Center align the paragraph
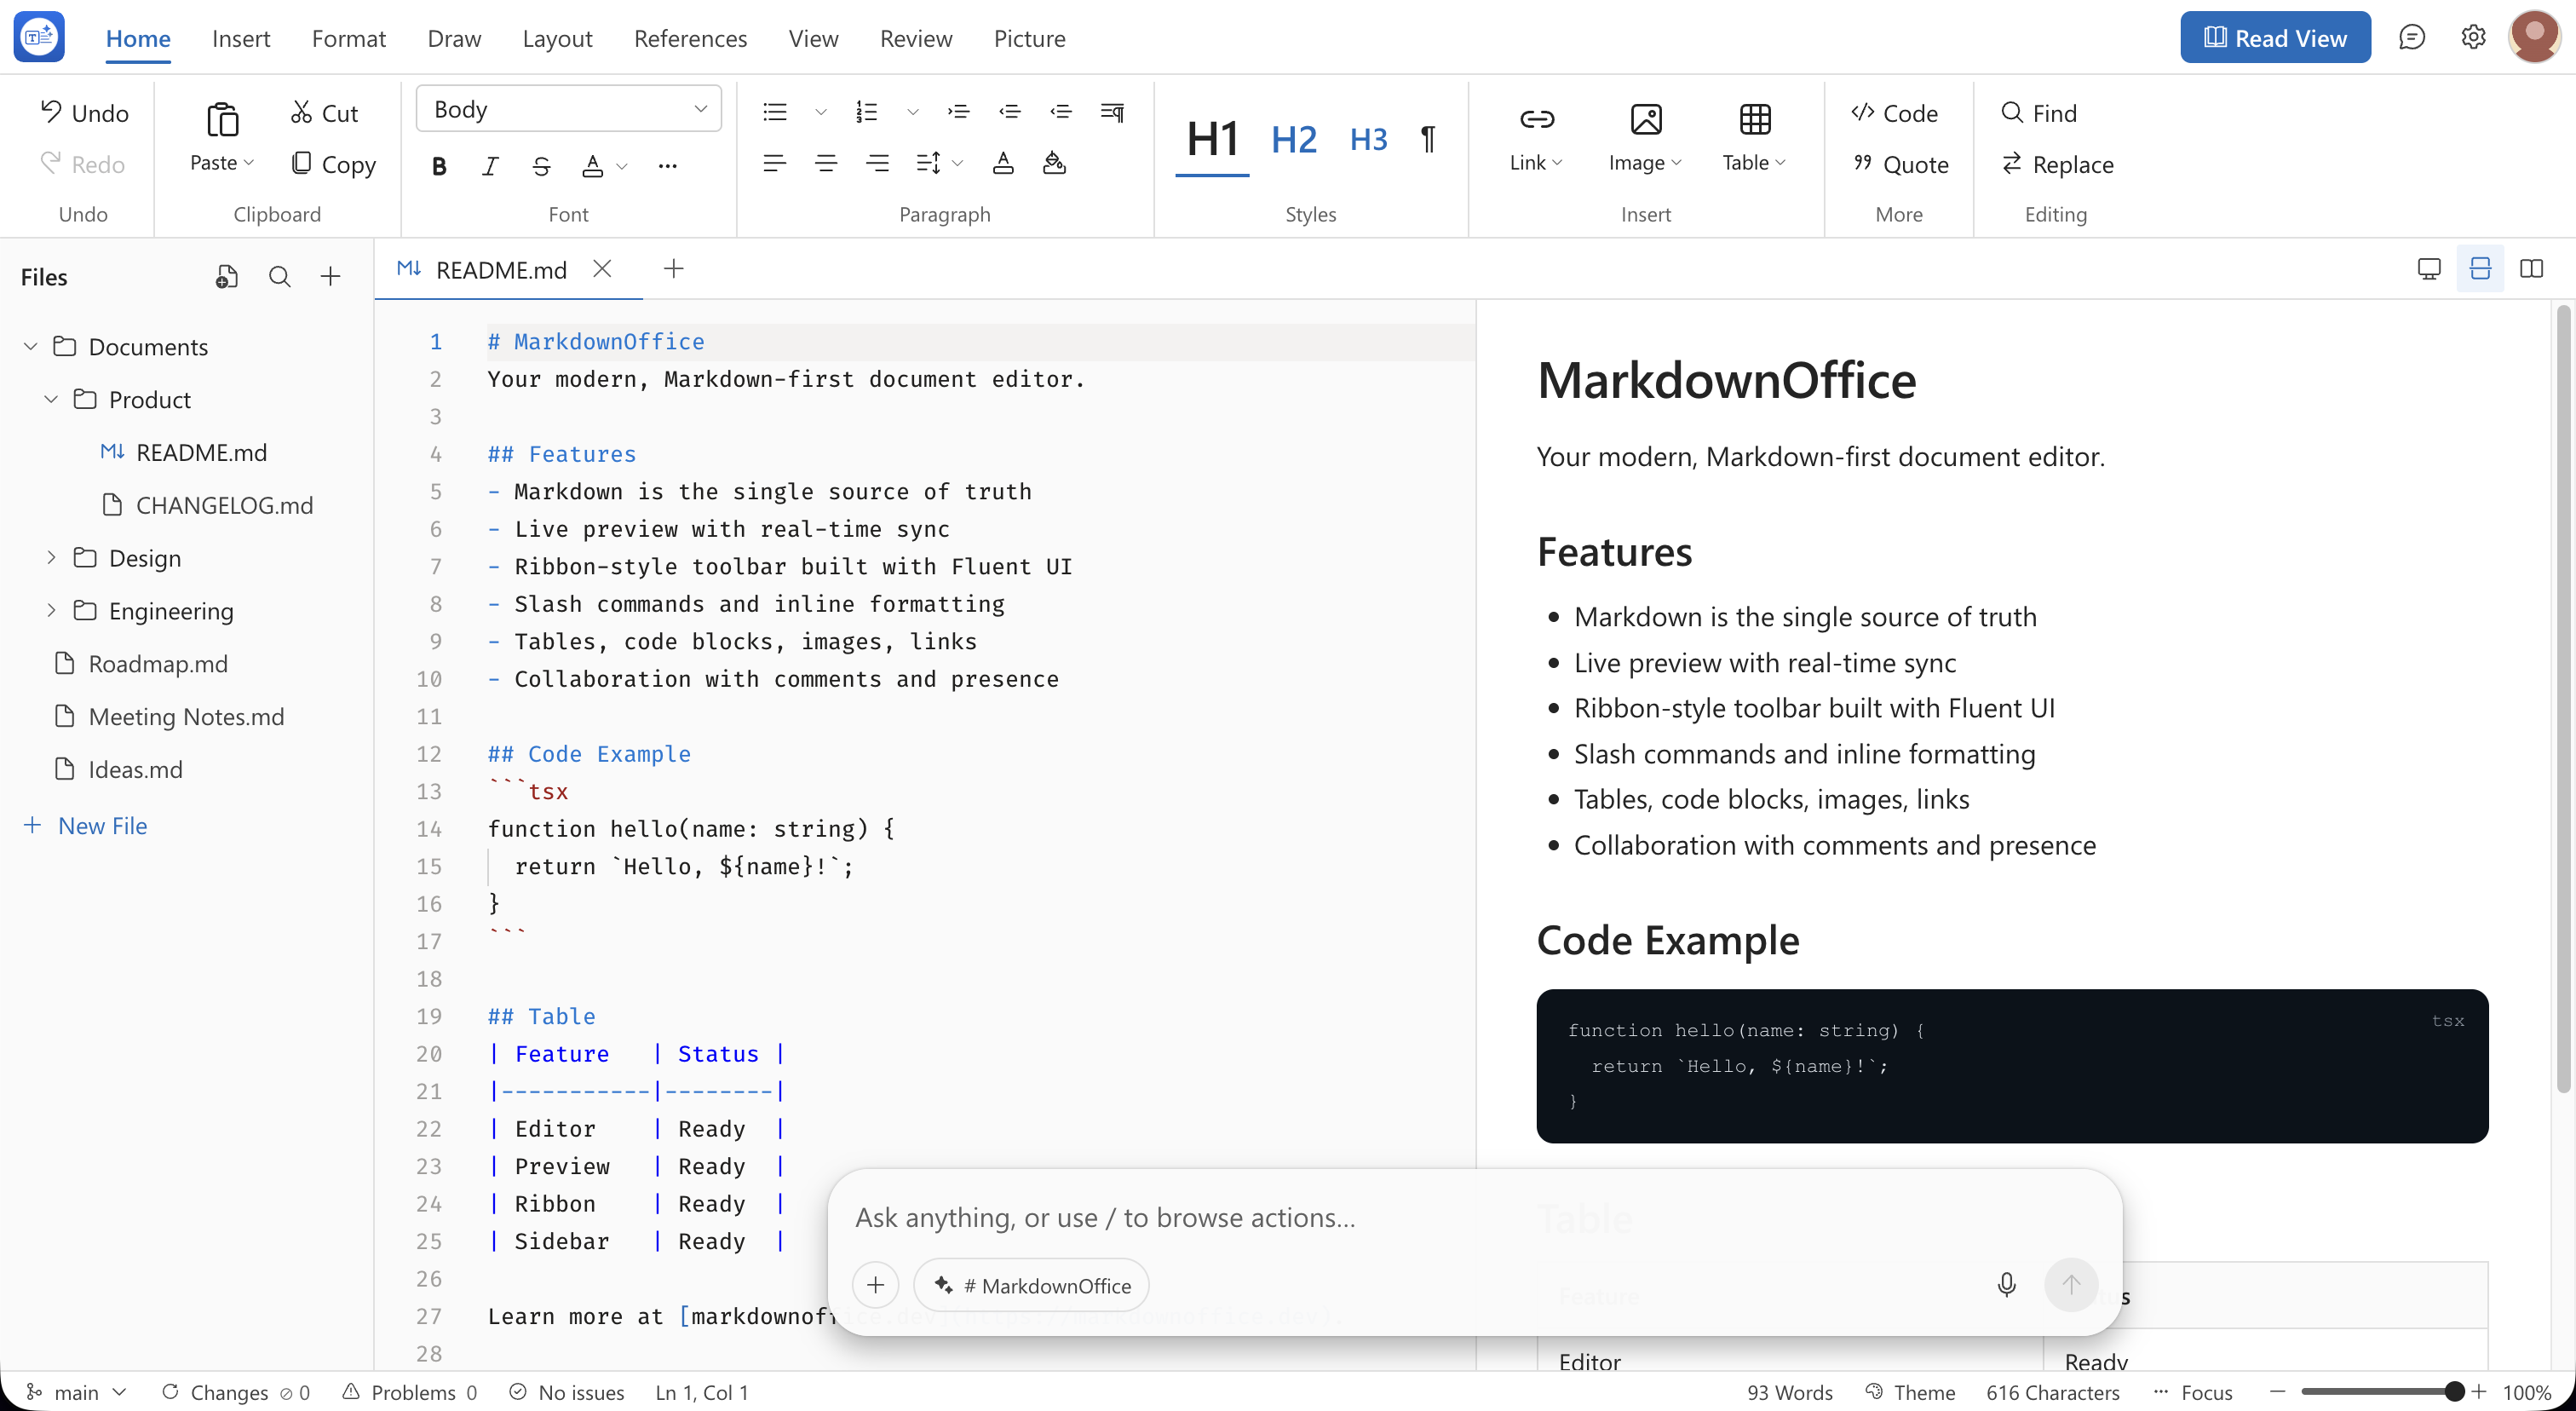The image size is (2576, 1411). (826, 163)
